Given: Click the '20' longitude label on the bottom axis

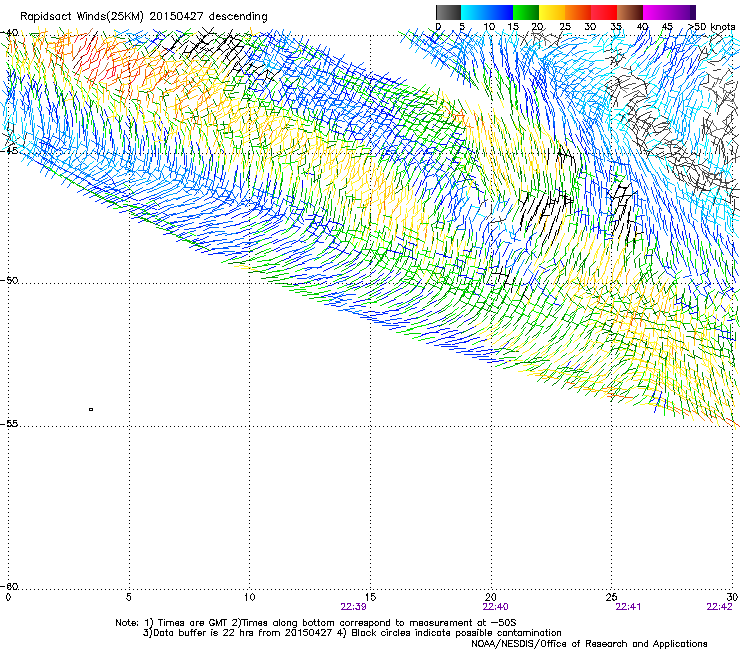Looking at the screenshot, I should pyautogui.click(x=491, y=597).
